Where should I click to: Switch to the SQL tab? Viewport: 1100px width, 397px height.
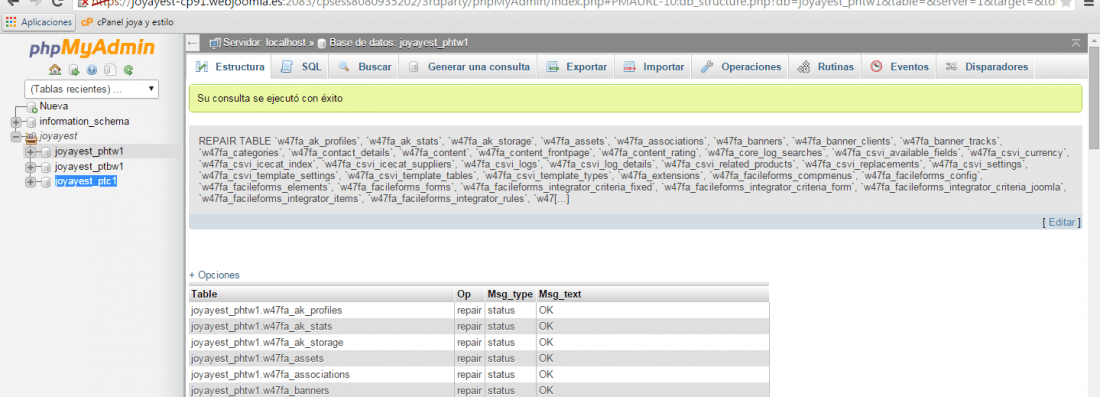301,67
